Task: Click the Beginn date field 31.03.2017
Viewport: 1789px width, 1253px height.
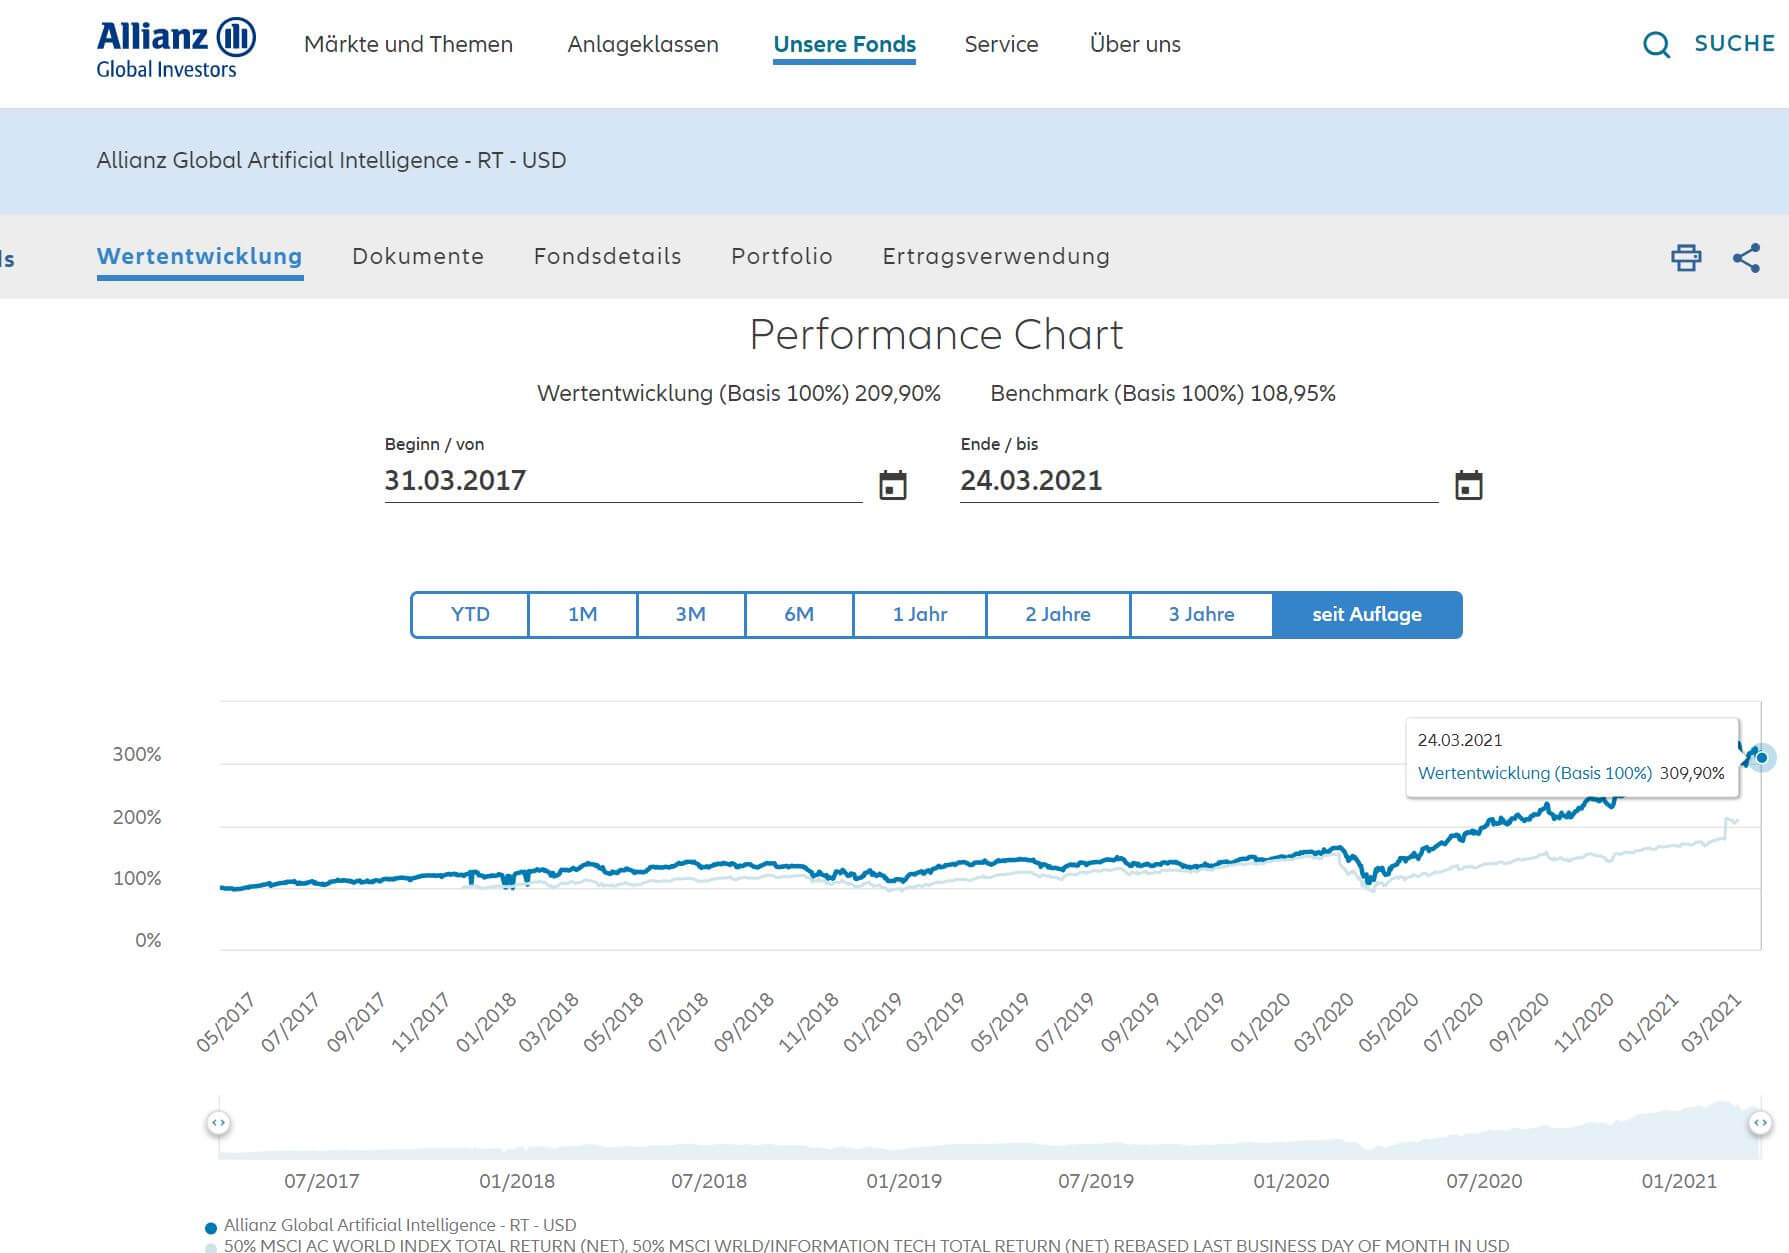Action: pyautogui.click(x=623, y=481)
